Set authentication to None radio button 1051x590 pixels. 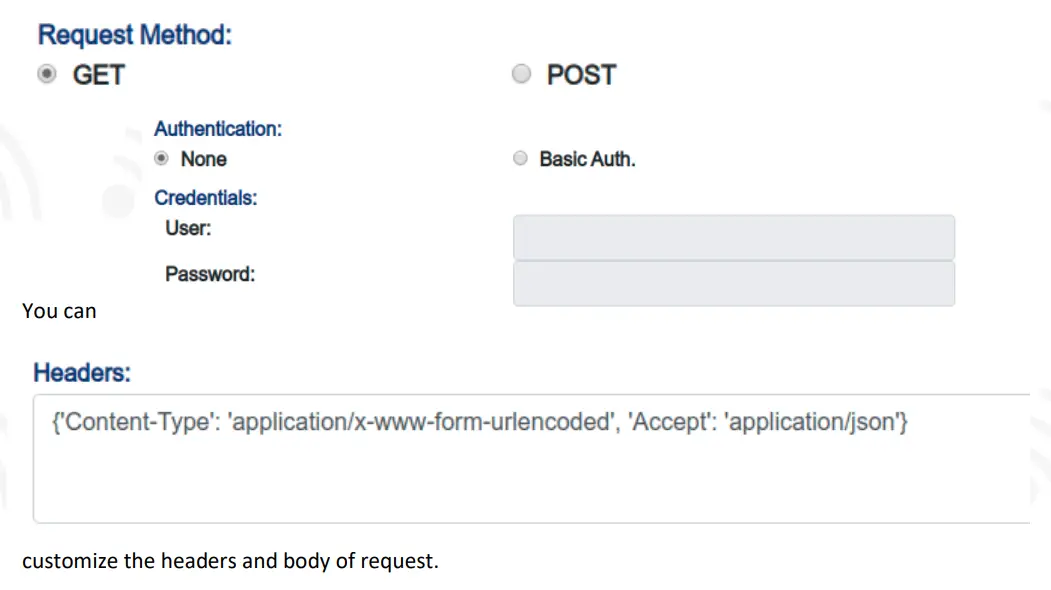point(161,159)
